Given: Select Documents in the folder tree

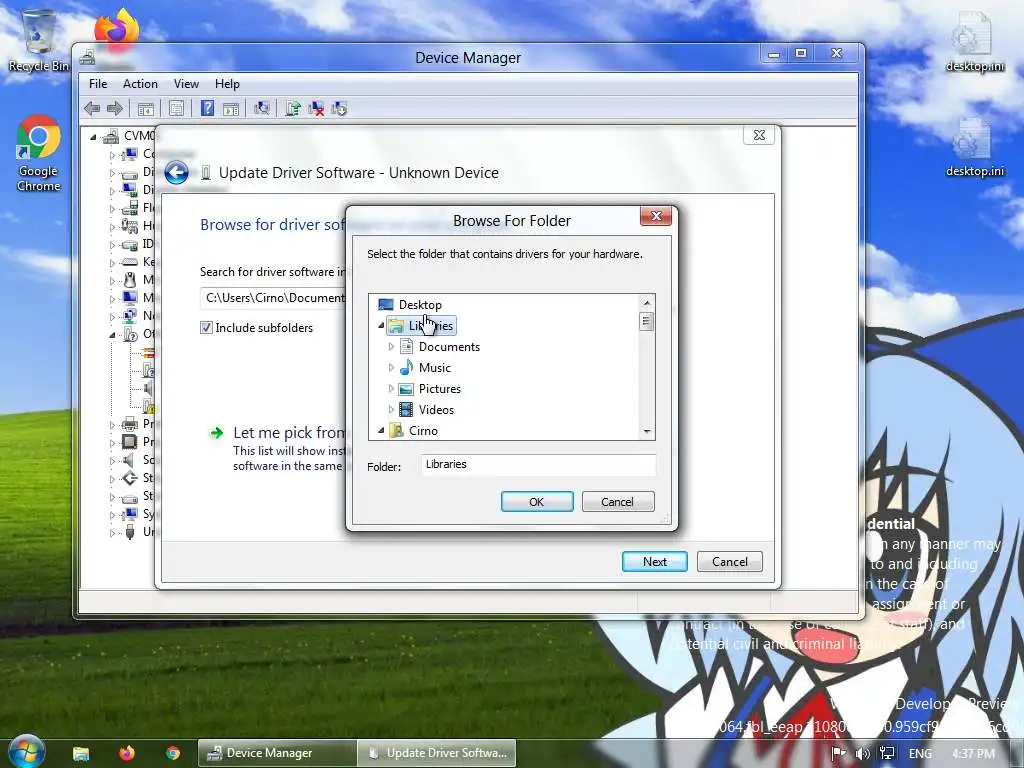Looking at the screenshot, I should click(449, 347).
